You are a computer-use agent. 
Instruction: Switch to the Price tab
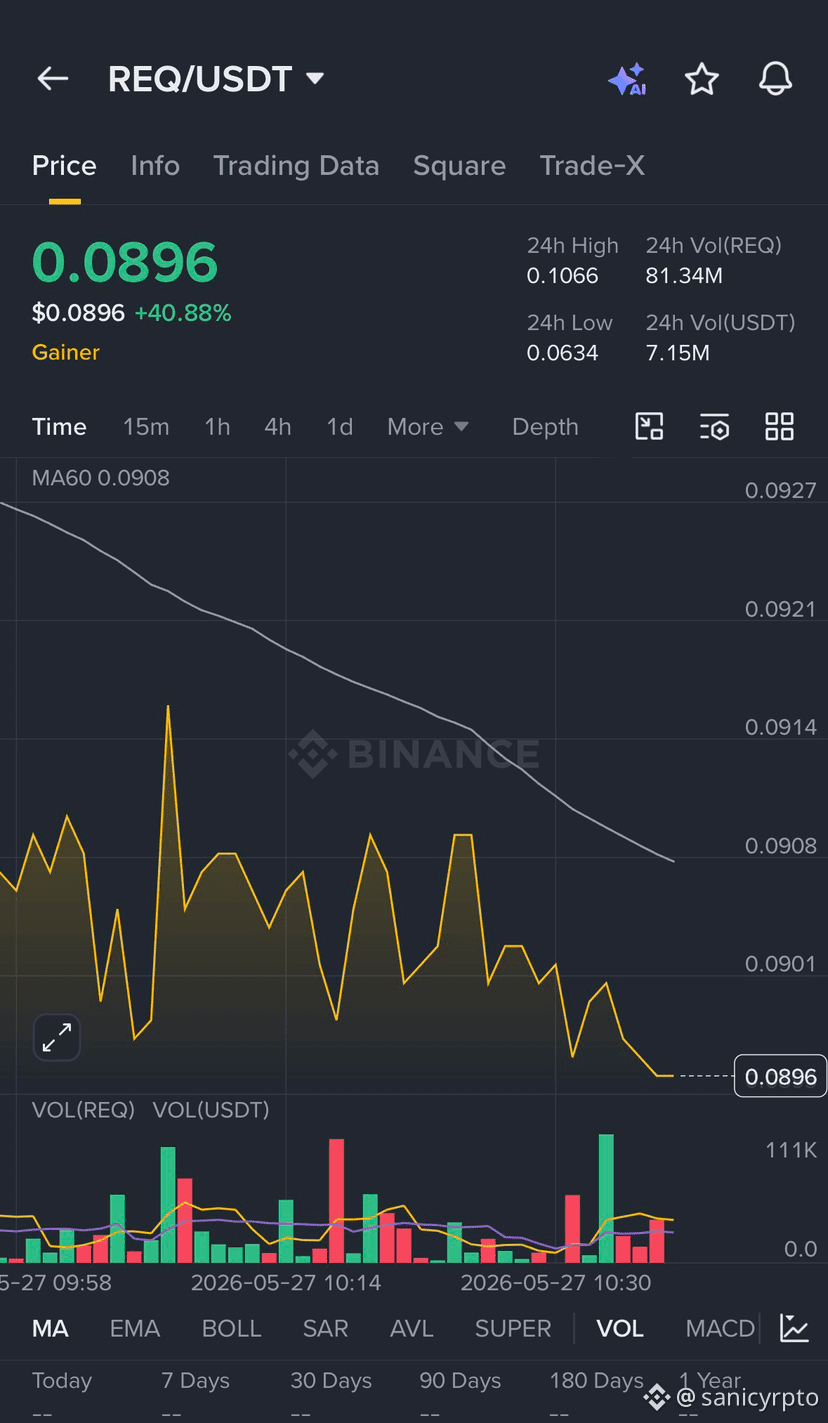64,165
